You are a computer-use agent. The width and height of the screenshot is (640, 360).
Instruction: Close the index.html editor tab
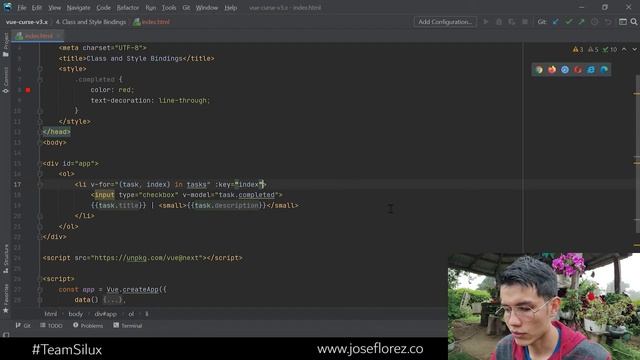[59, 36]
